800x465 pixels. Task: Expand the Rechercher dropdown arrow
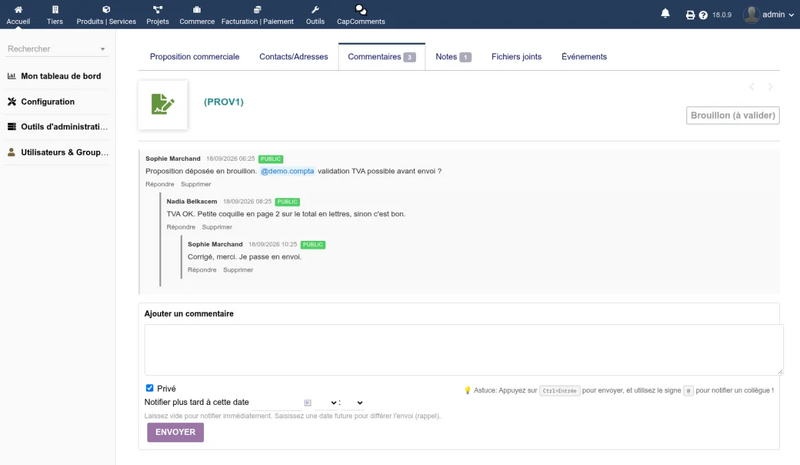click(x=103, y=49)
